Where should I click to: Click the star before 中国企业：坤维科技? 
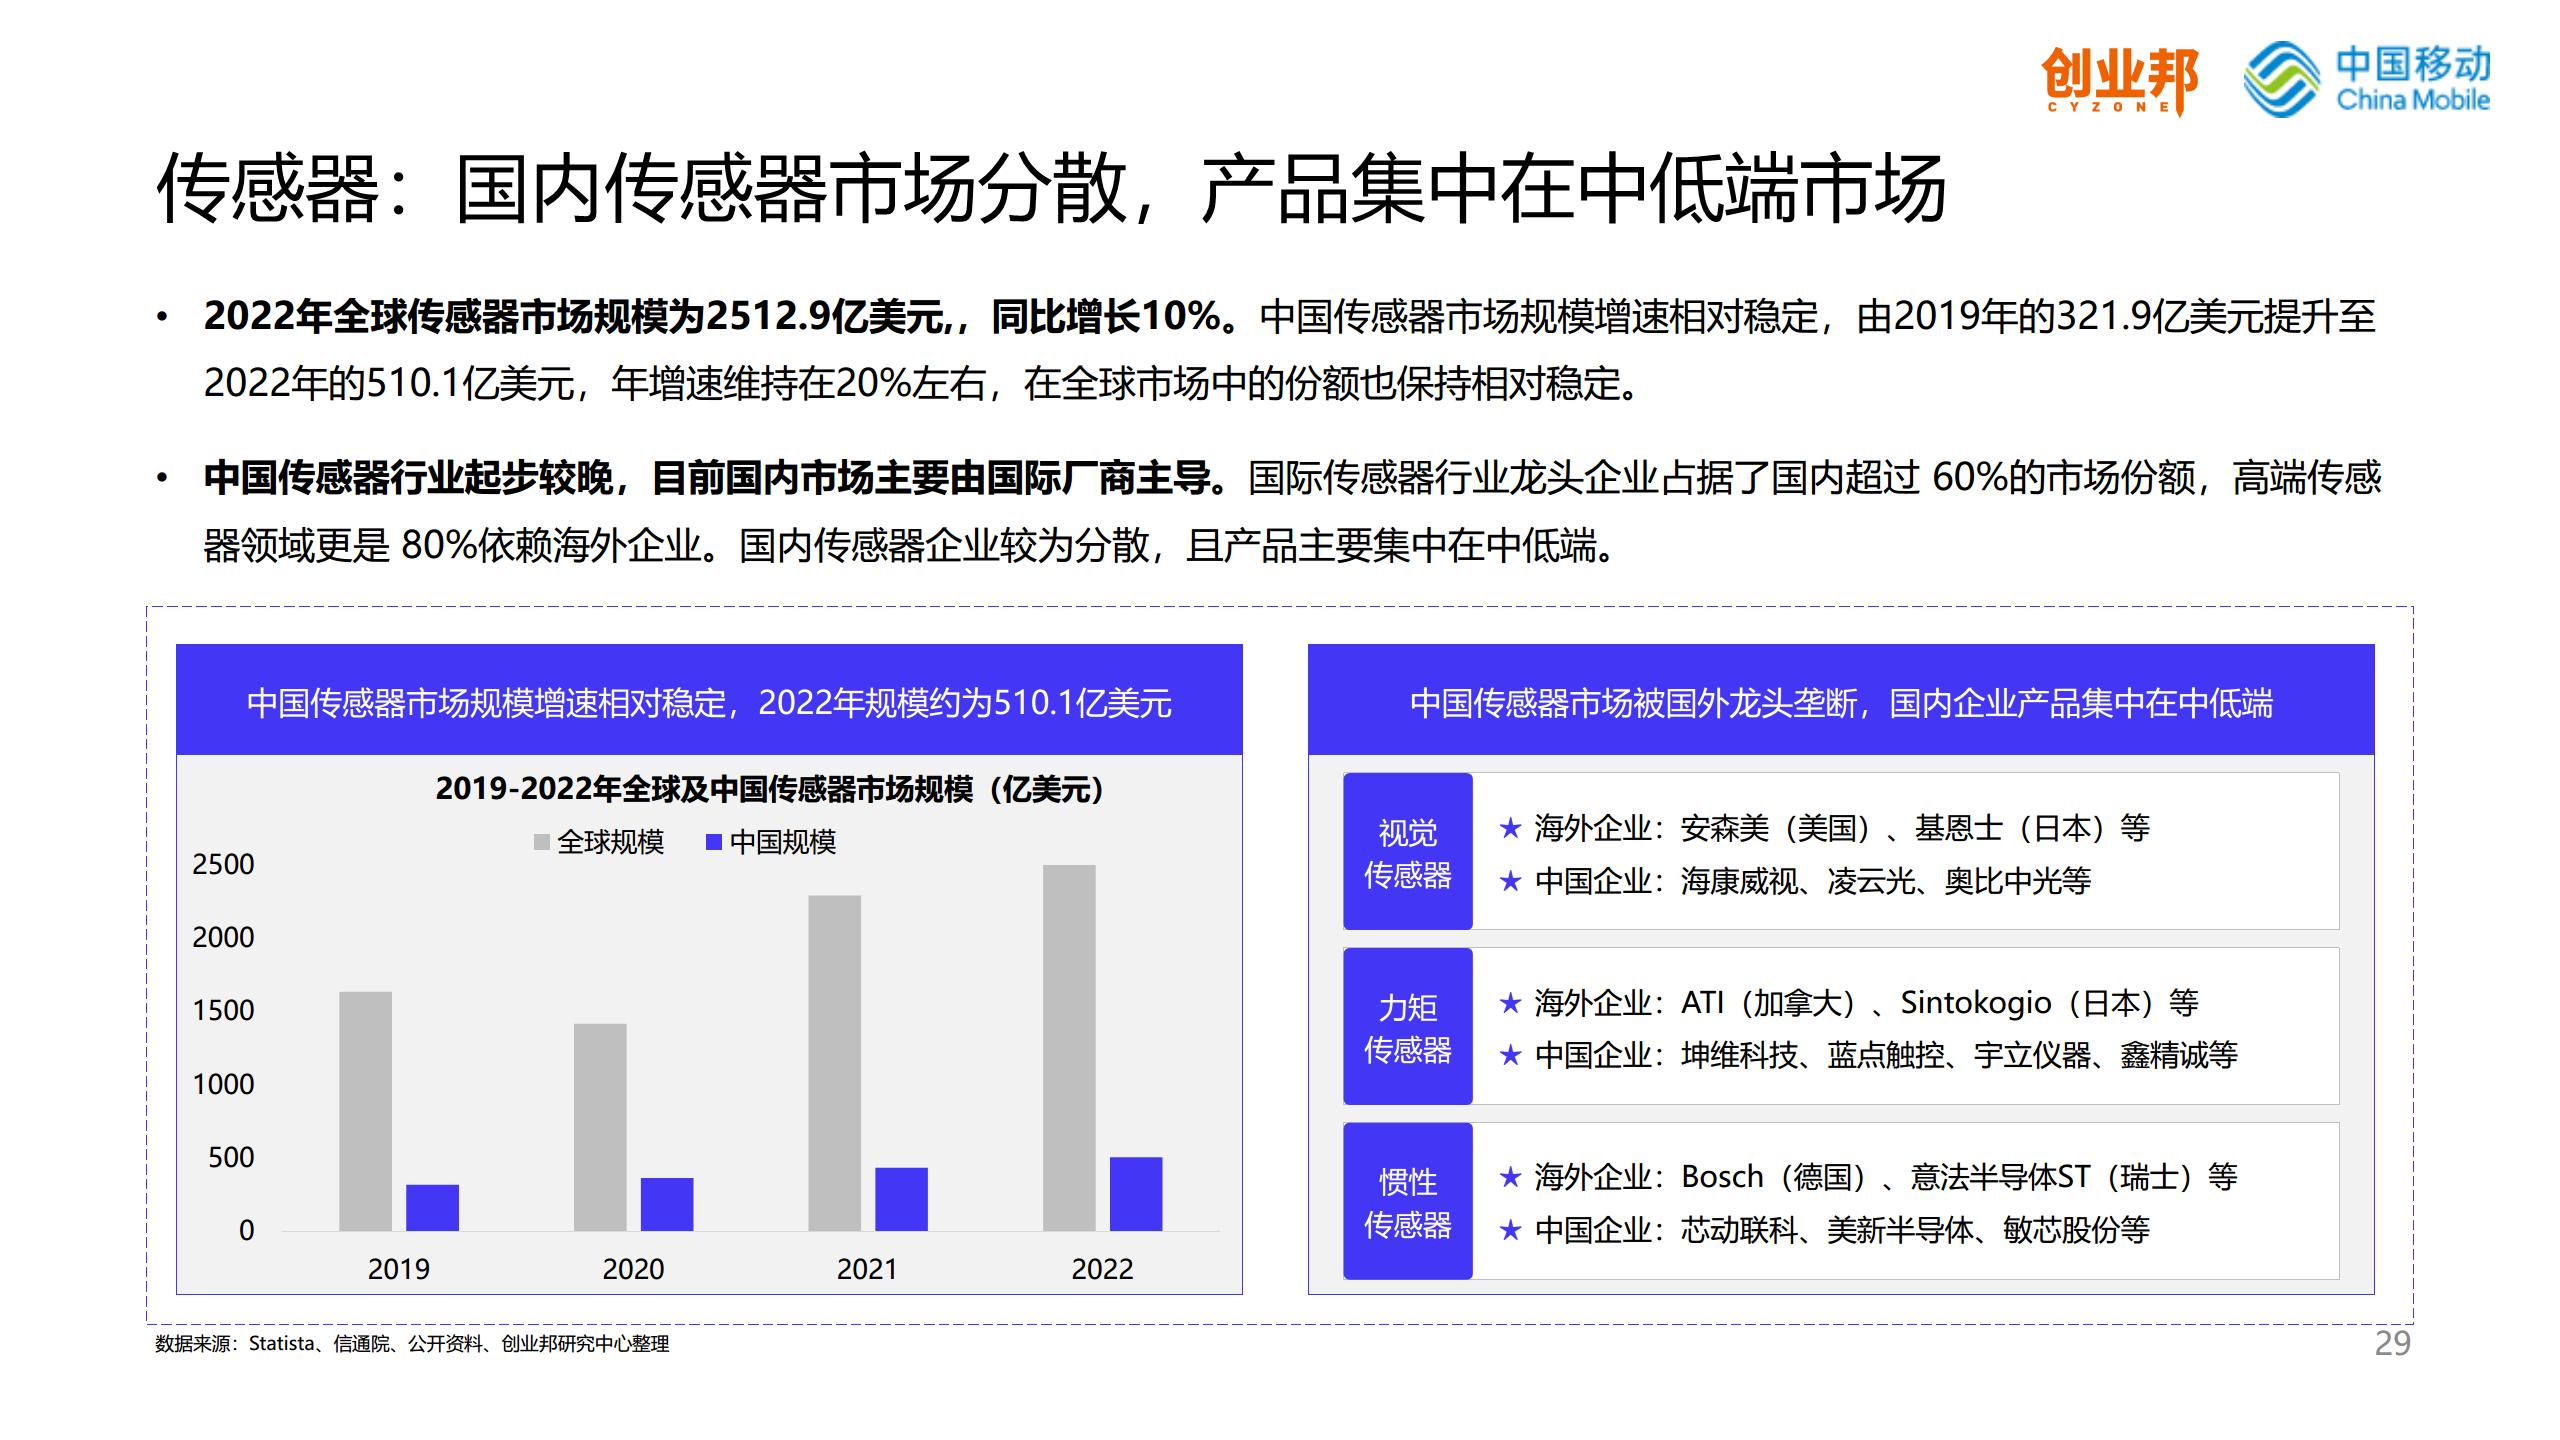(x=1510, y=1055)
